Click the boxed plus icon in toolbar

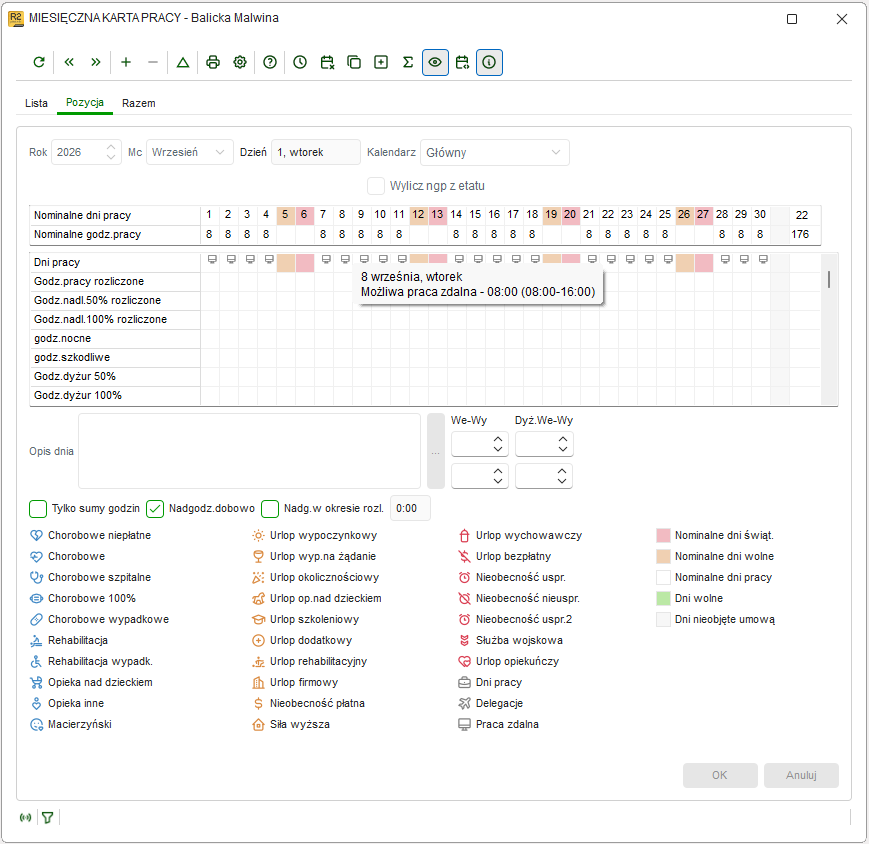(381, 62)
